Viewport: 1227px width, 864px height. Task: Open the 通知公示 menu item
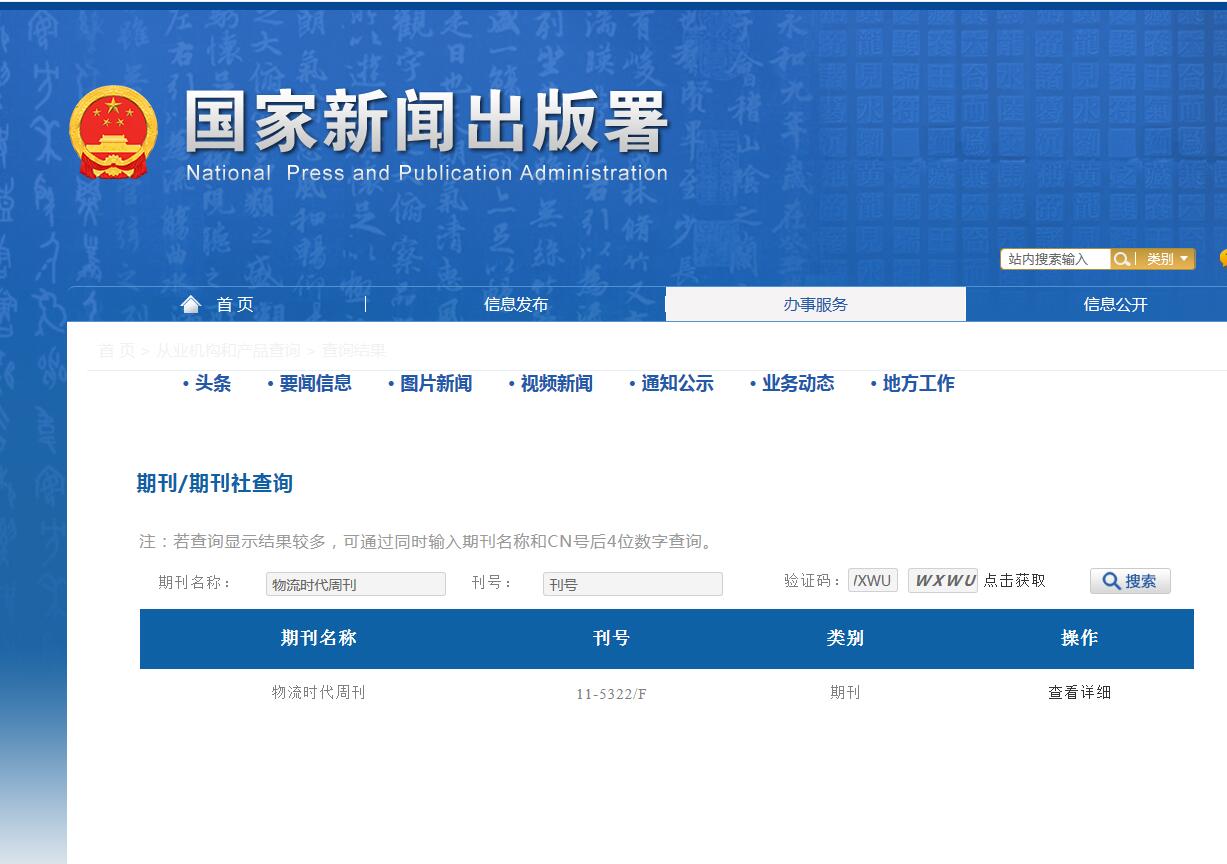coord(676,383)
